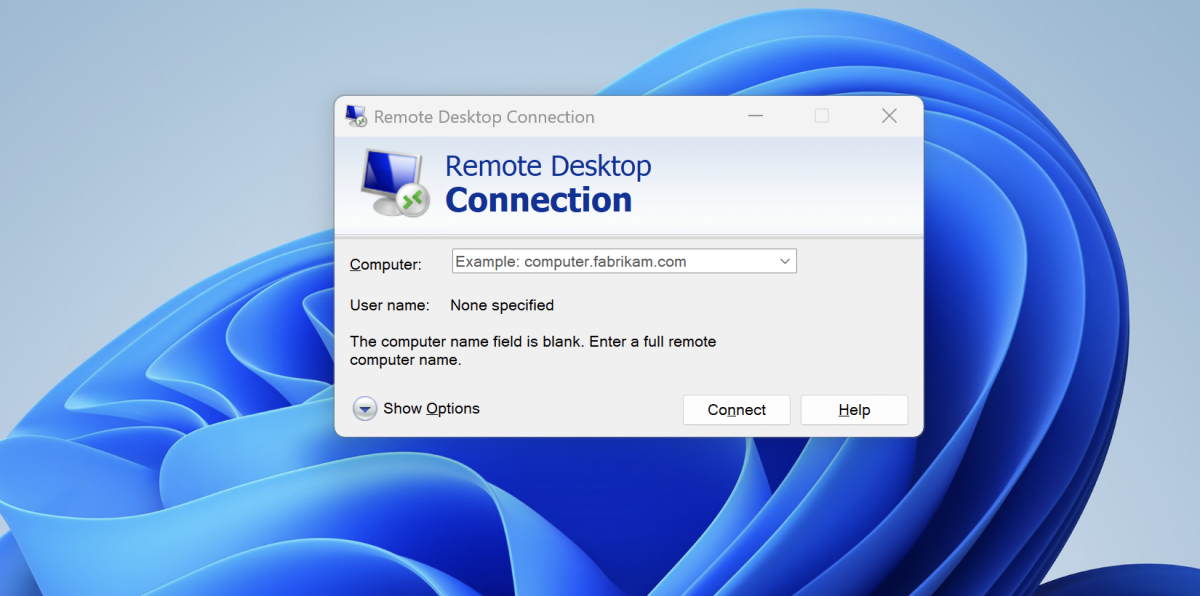The height and width of the screenshot is (596, 1200).
Task: Expand settings via Show Options label
Action: pos(431,409)
